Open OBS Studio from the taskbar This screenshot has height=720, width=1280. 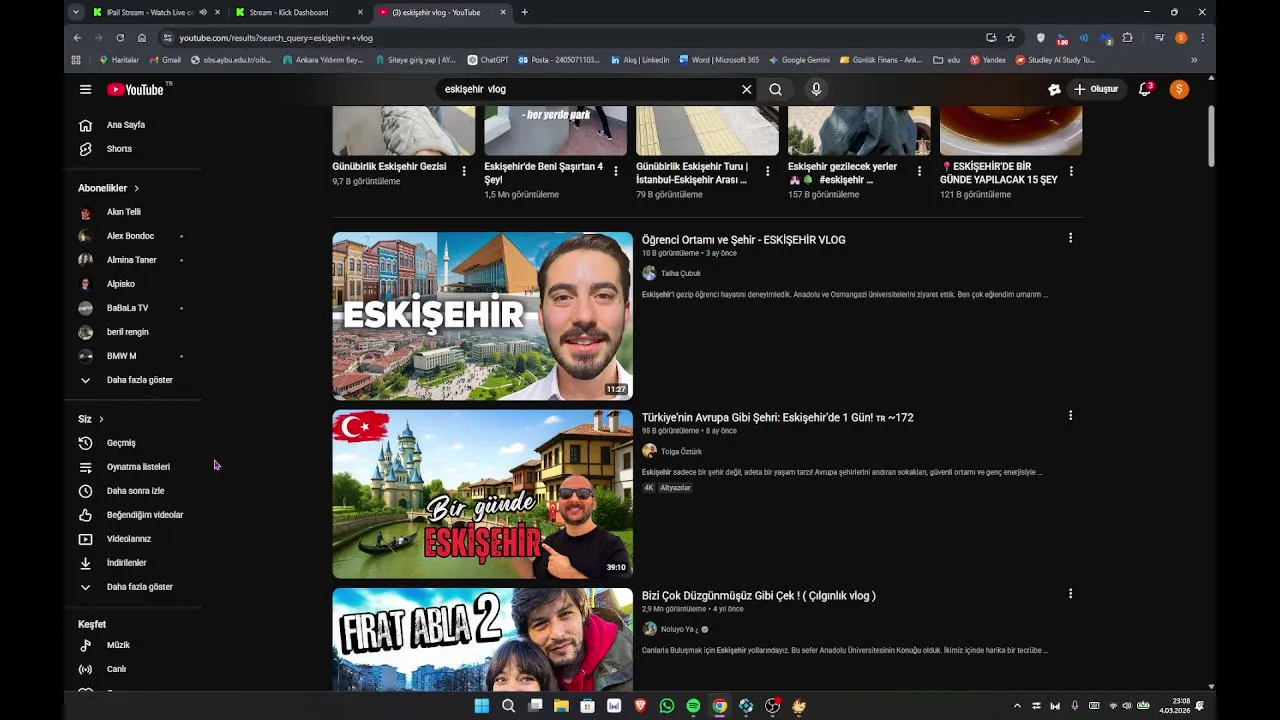[x=772, y=706]
